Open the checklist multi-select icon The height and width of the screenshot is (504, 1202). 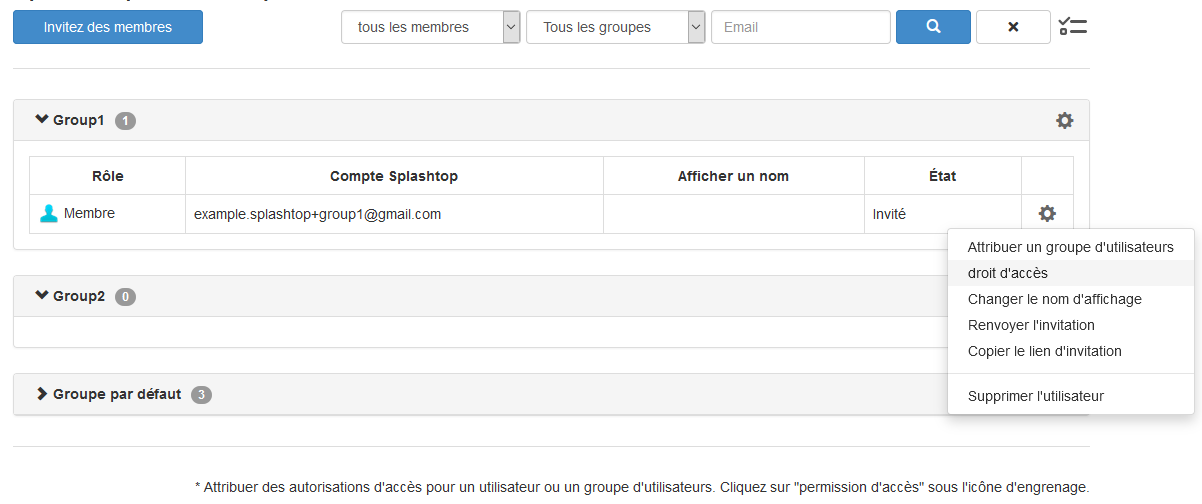(x=1073, y=27)
